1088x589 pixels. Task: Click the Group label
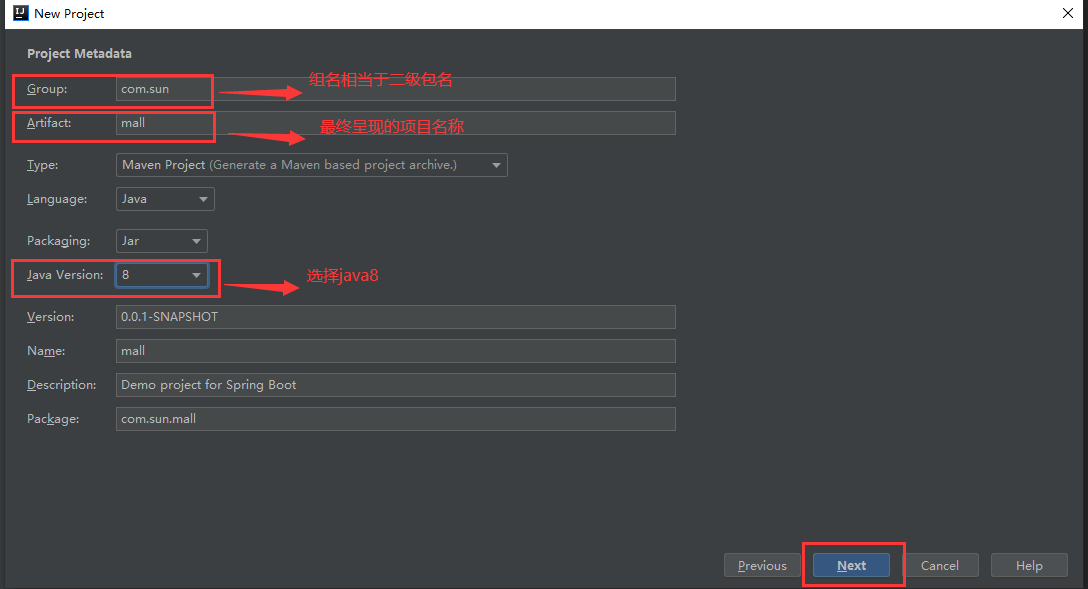[x=47, y=89]
